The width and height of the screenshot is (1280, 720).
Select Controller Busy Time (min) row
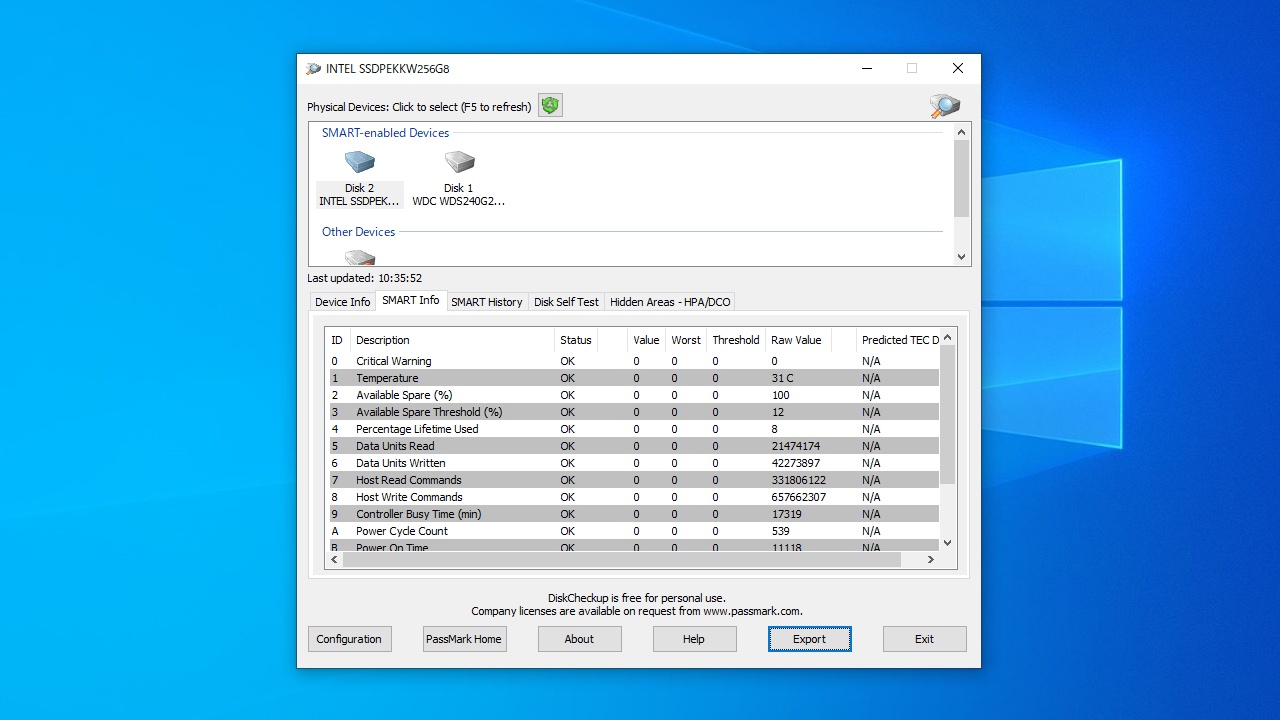pyautogui.click(x=634, y=514)
